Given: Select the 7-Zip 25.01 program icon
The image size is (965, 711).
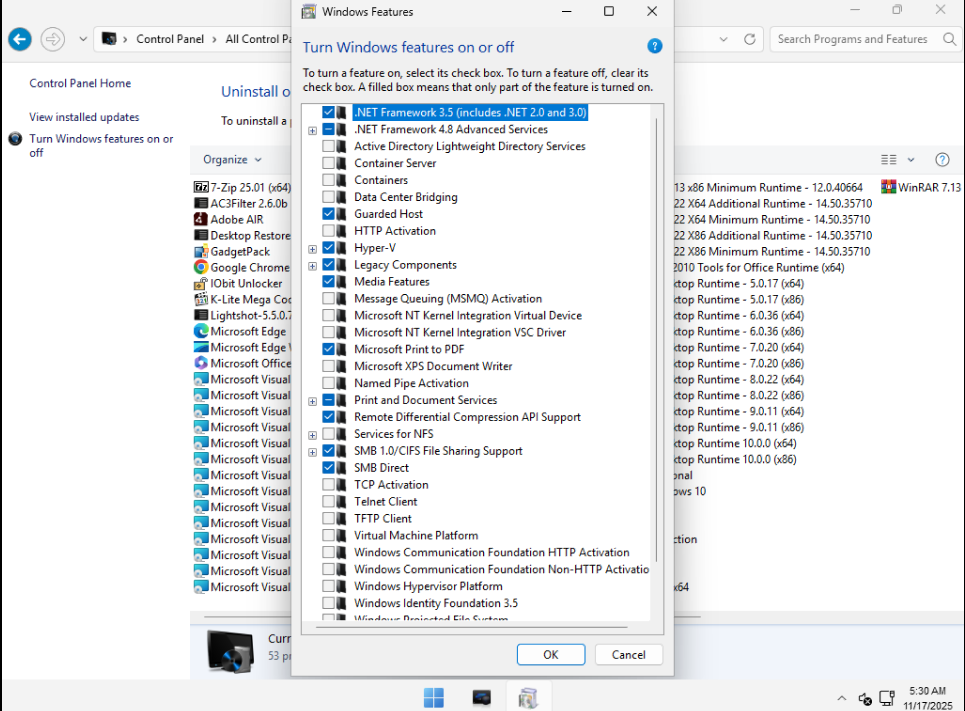Looking at the screenshot, I should coord(201,187).
